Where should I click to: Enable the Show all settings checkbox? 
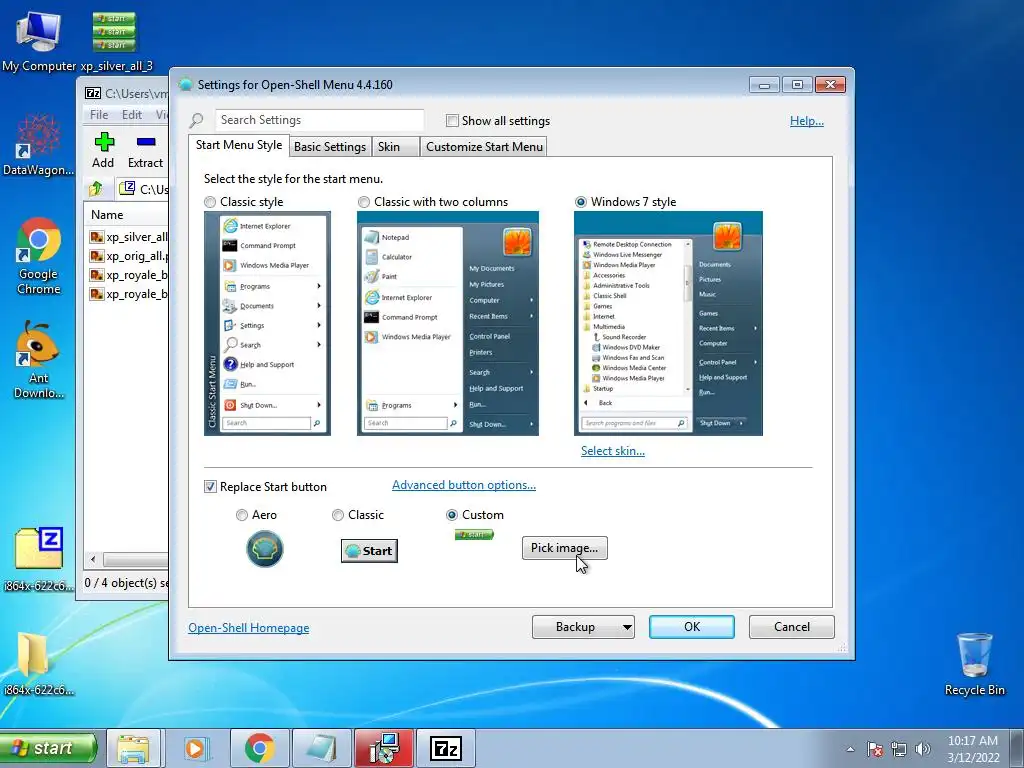452,121
